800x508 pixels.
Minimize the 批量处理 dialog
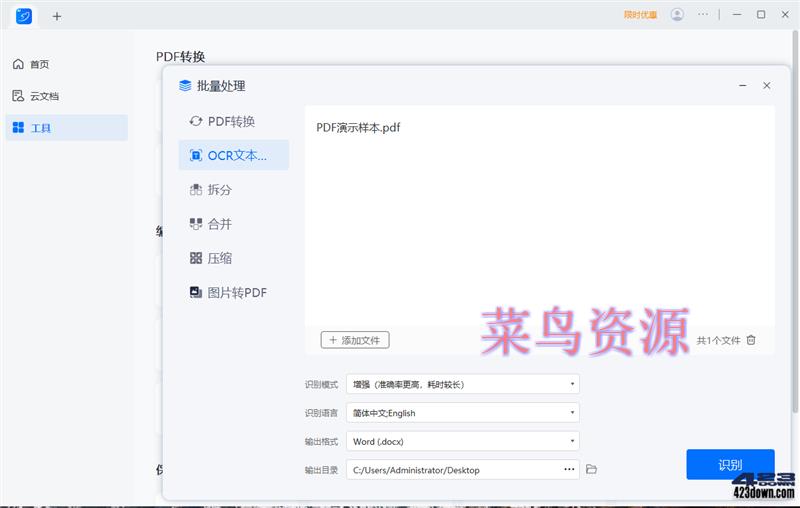pyautogui.click(x=743, y=86)
